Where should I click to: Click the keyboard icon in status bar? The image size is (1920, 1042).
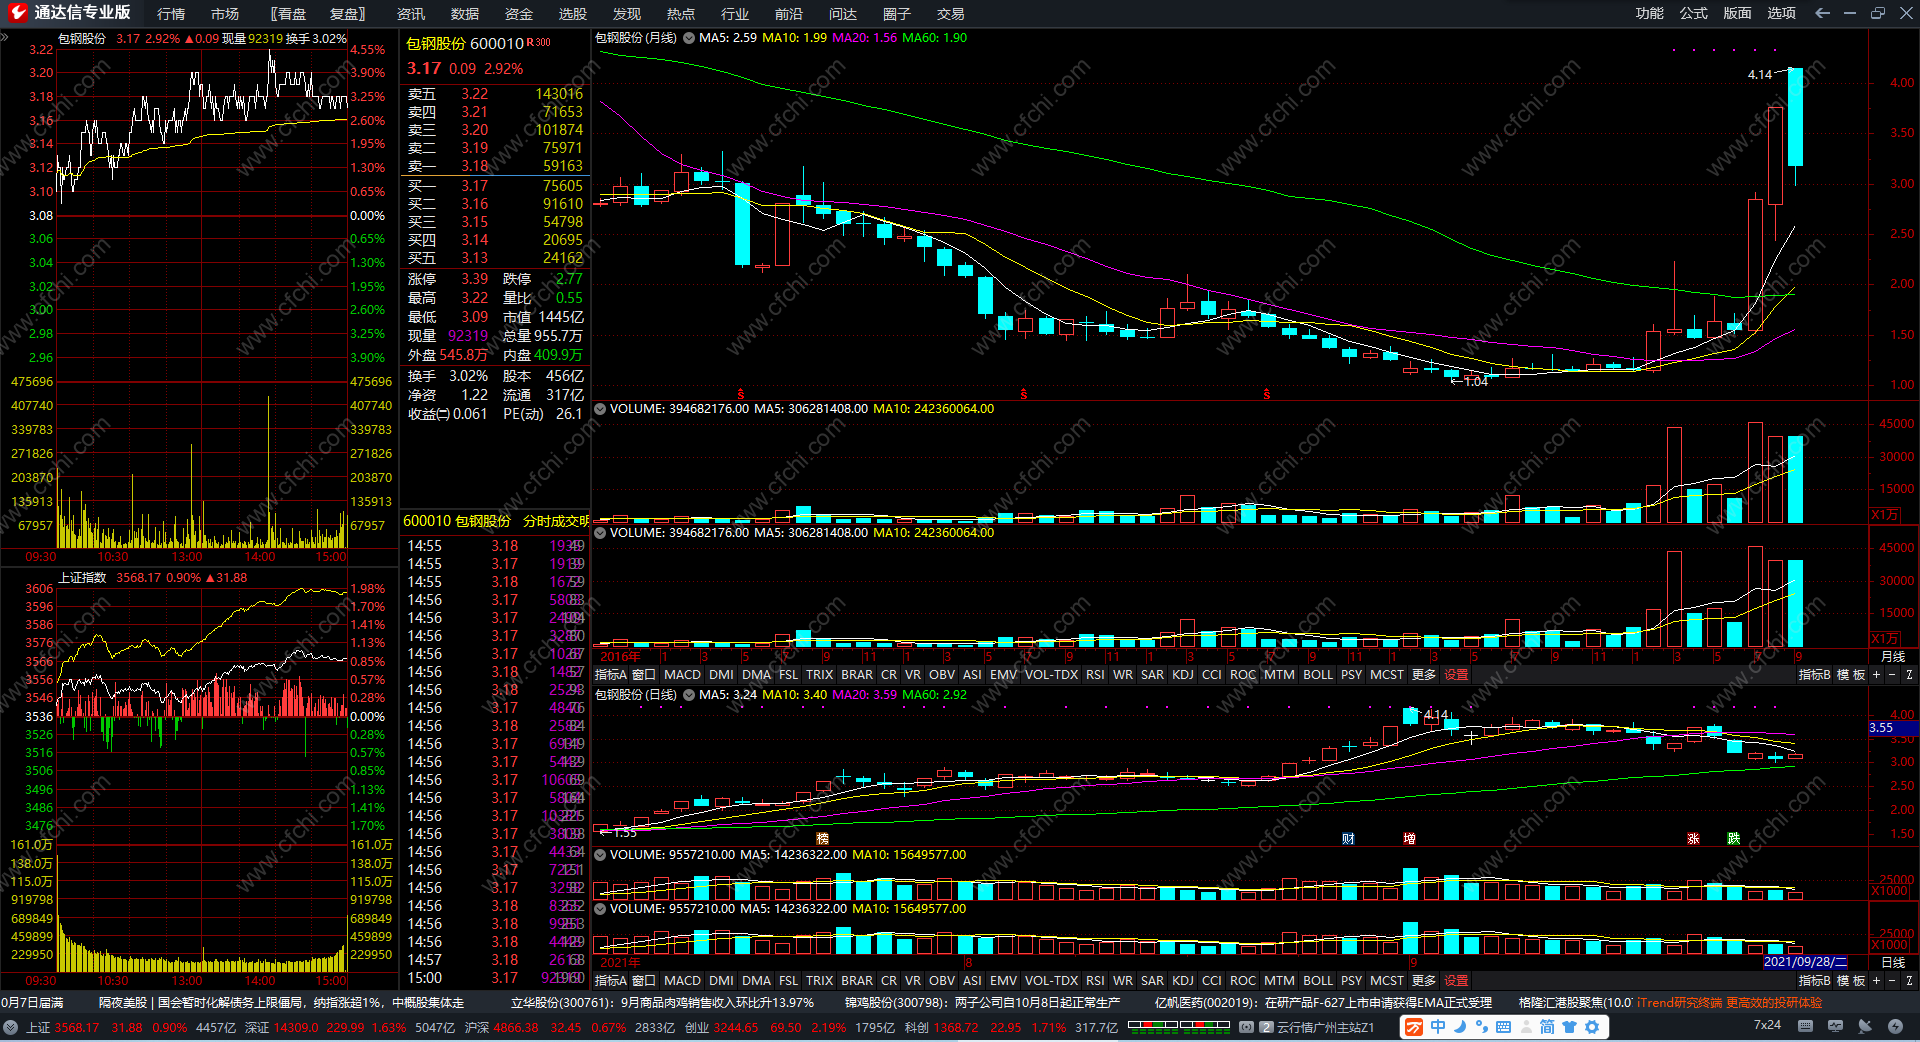[x=1805, y=1026]
